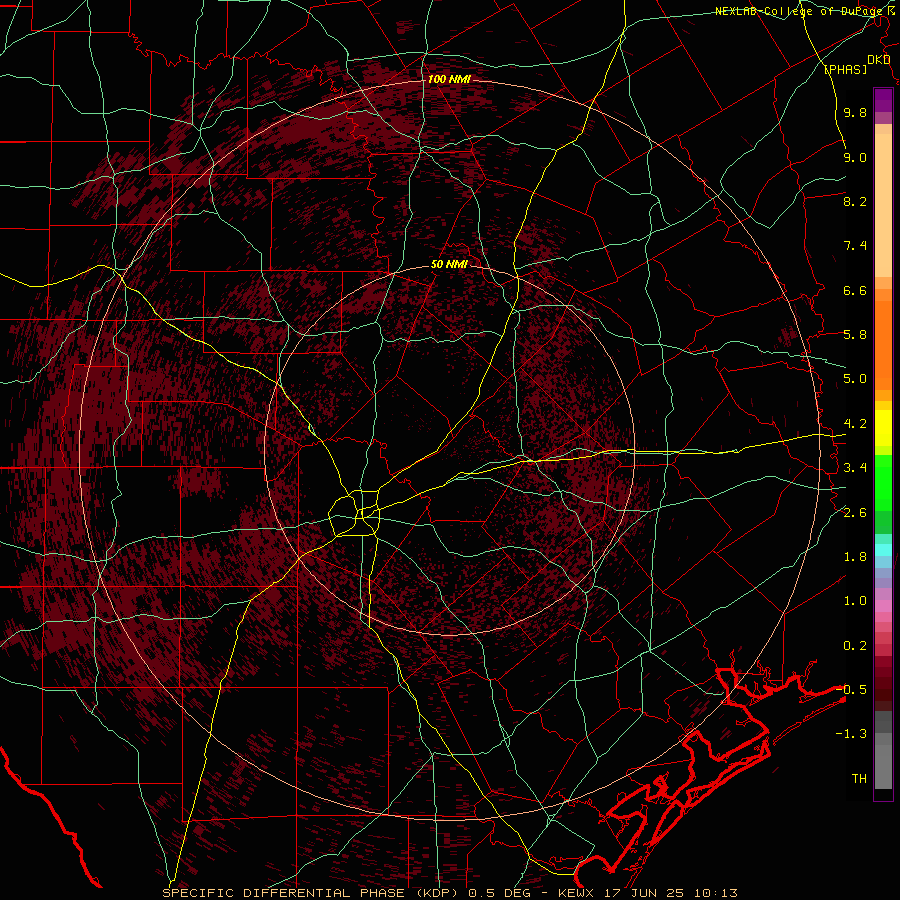900x900 pixels.
Task: Click the 7.4 value on the color scale
Action: [x=855, y=246]
